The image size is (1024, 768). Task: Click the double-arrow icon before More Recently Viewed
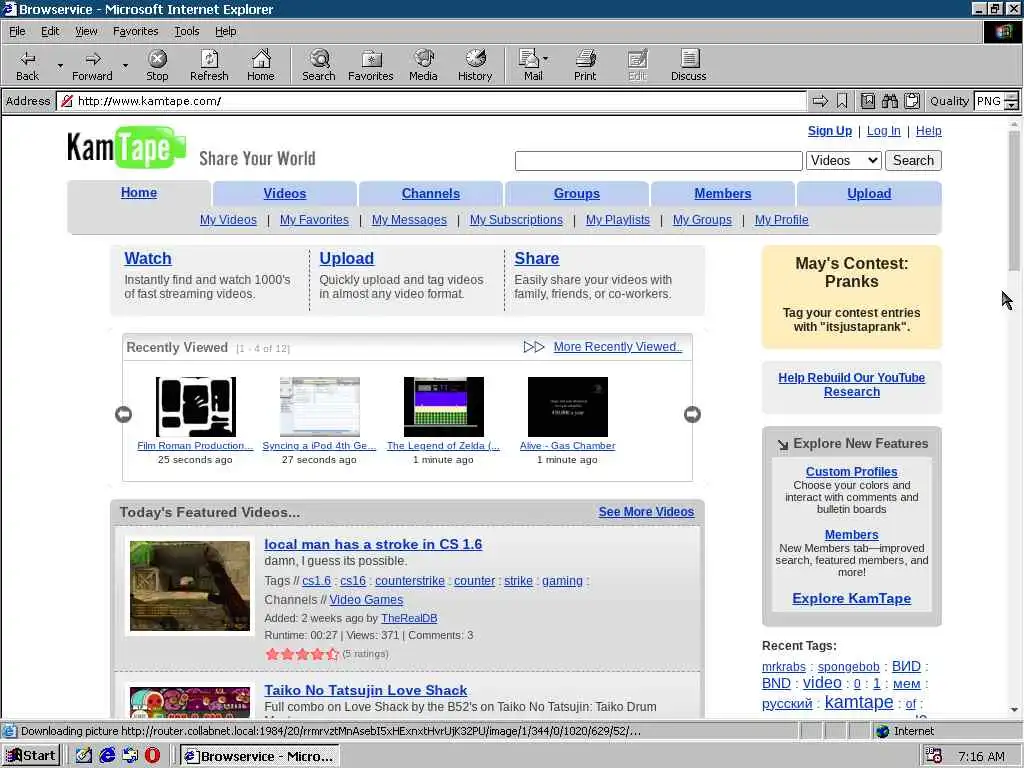pos(534,347)
